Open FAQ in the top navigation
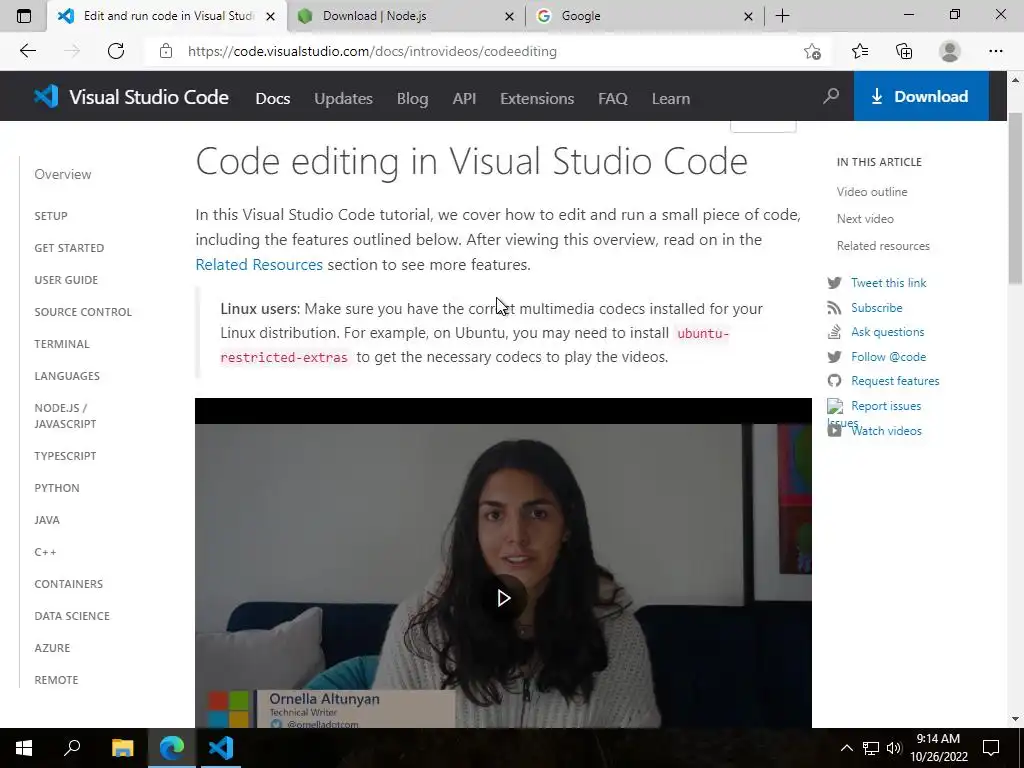 pyautogui.click(x=613, y=99)
